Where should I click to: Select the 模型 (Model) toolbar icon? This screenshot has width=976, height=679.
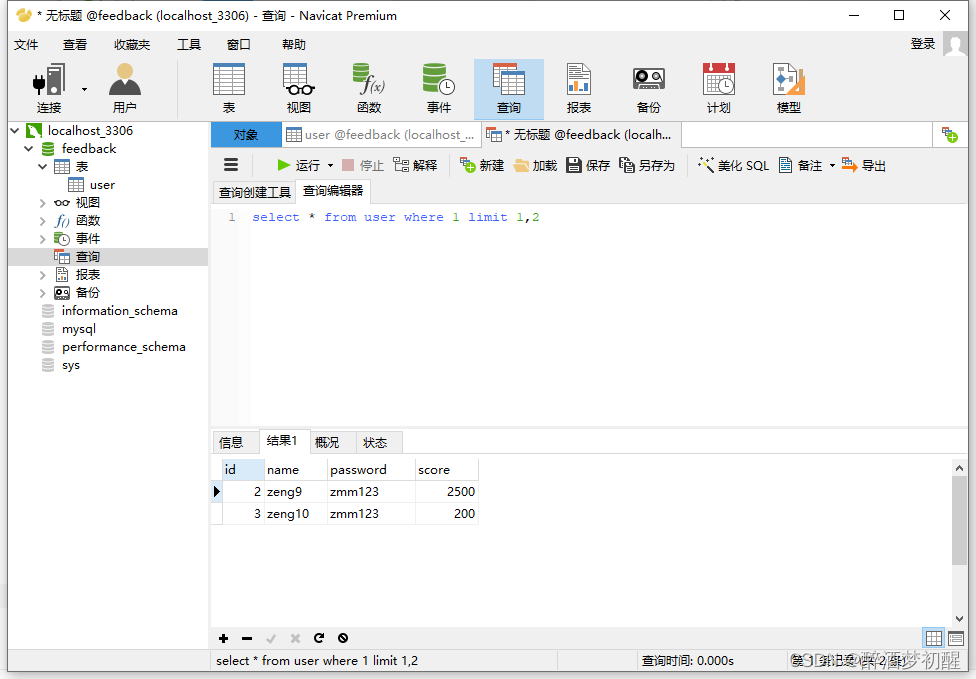coord(790,87)
